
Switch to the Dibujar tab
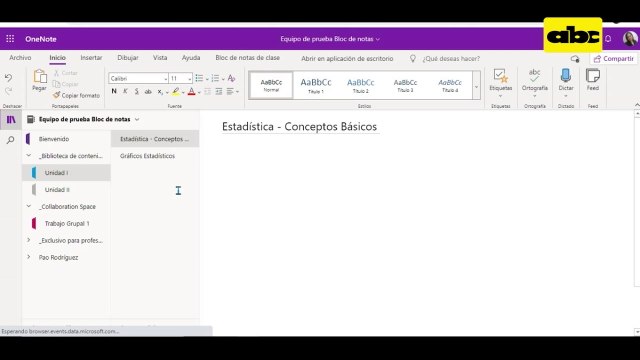point(128,58)
